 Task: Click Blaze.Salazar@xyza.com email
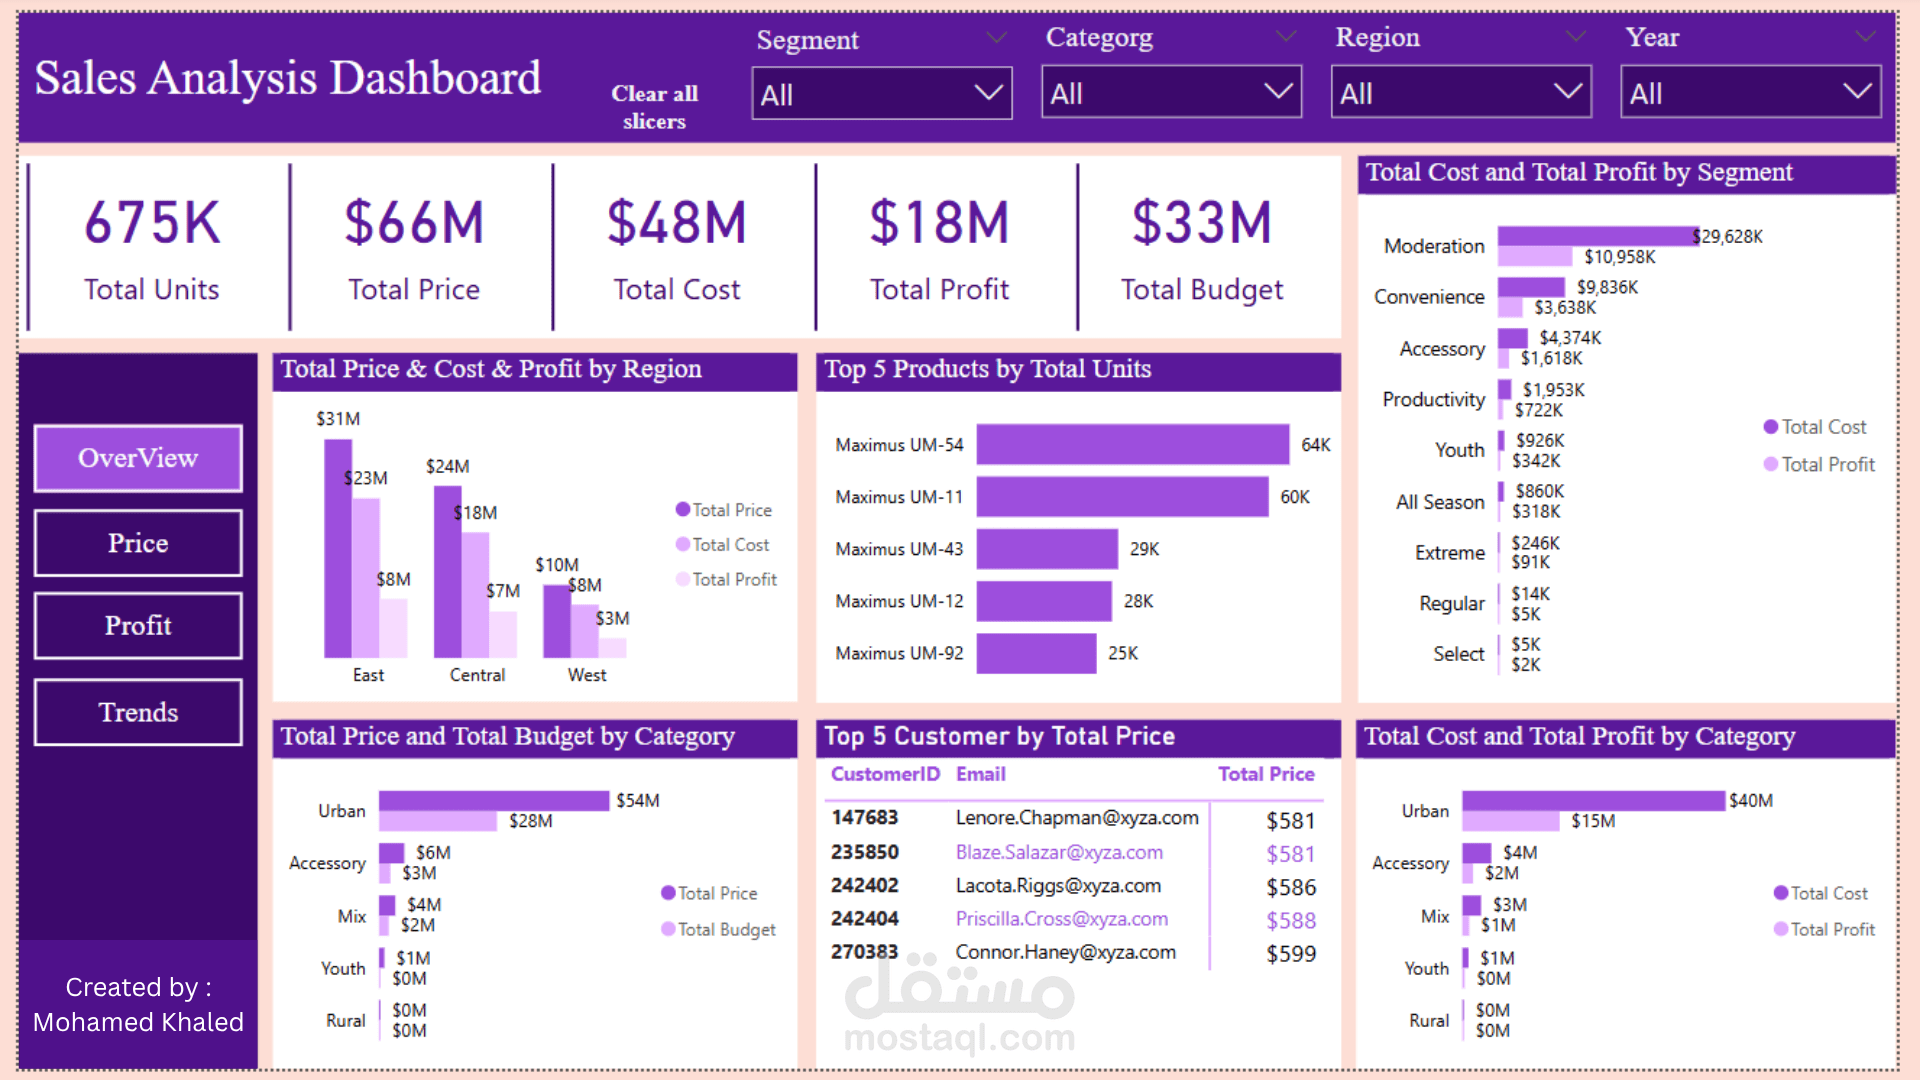[1059, 852]
